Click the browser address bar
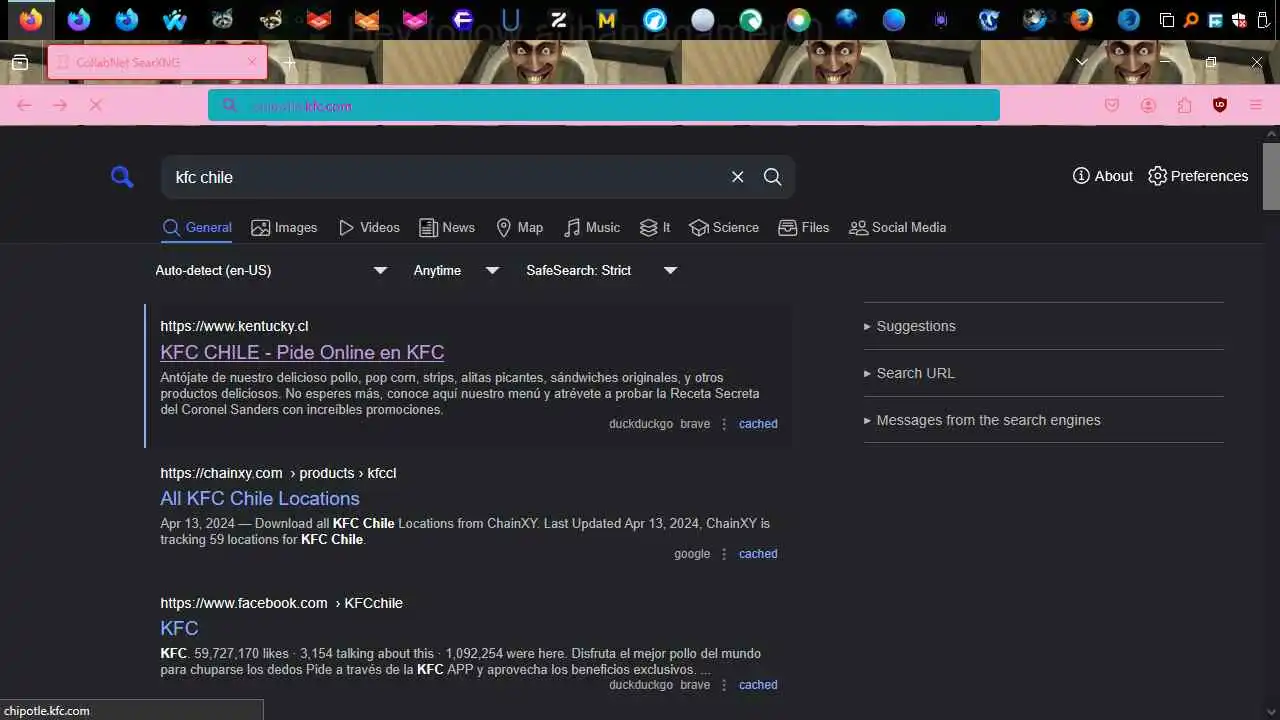Image resolution: width=1280 pixels, height=720 pixels. click(604, 105)
